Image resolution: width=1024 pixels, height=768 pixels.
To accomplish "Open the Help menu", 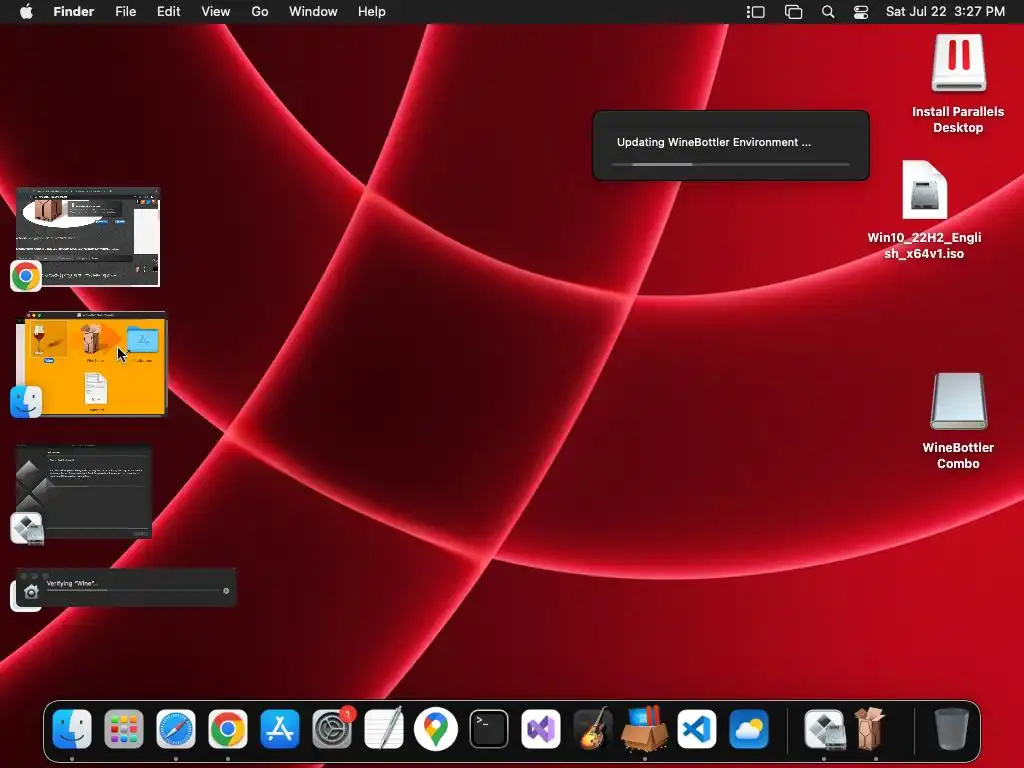I will pos(372,12).
